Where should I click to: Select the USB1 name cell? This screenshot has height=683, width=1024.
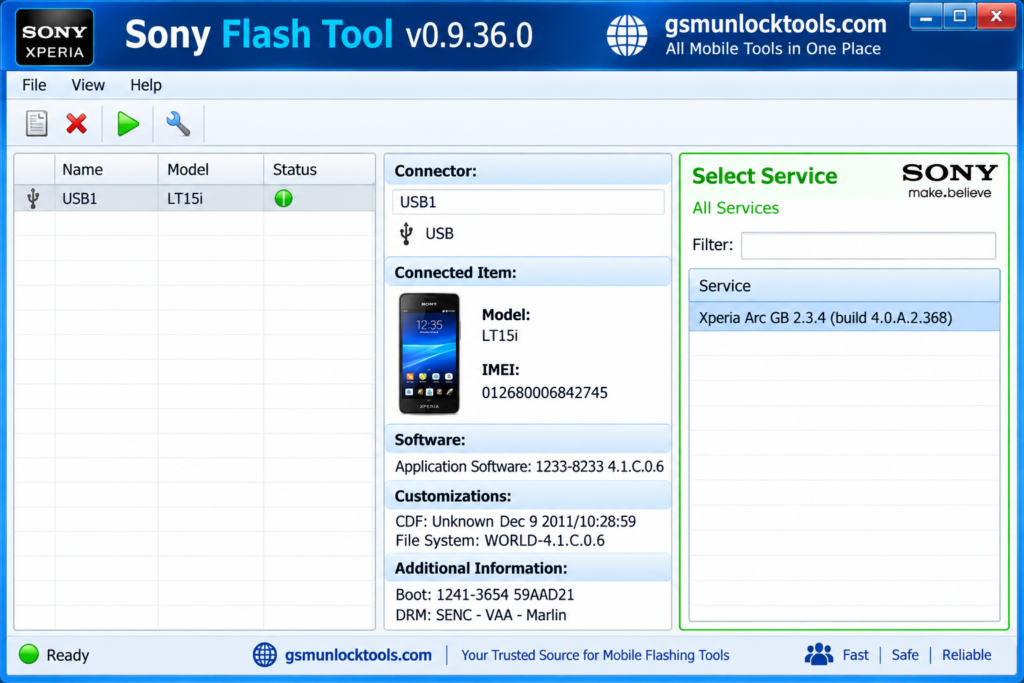point(106,199)
